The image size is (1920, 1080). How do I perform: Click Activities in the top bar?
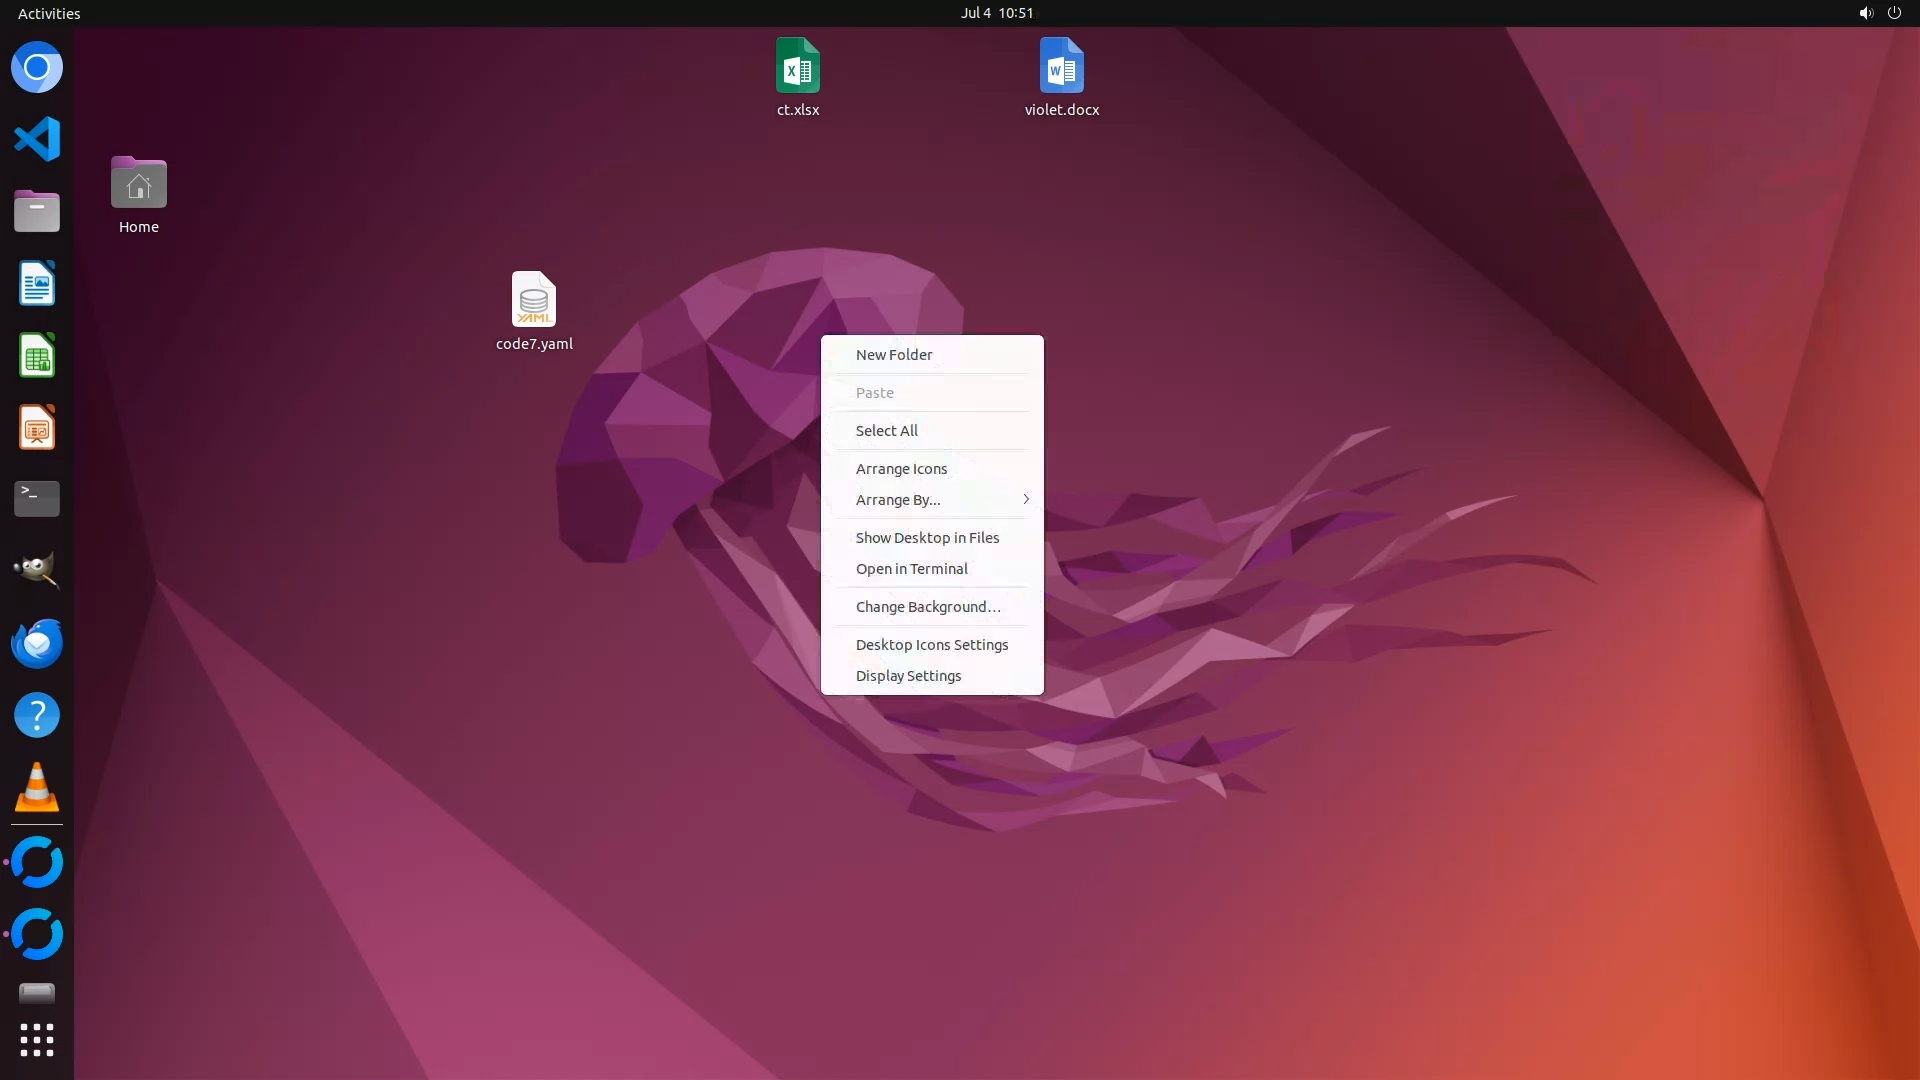tap(49, 13)
